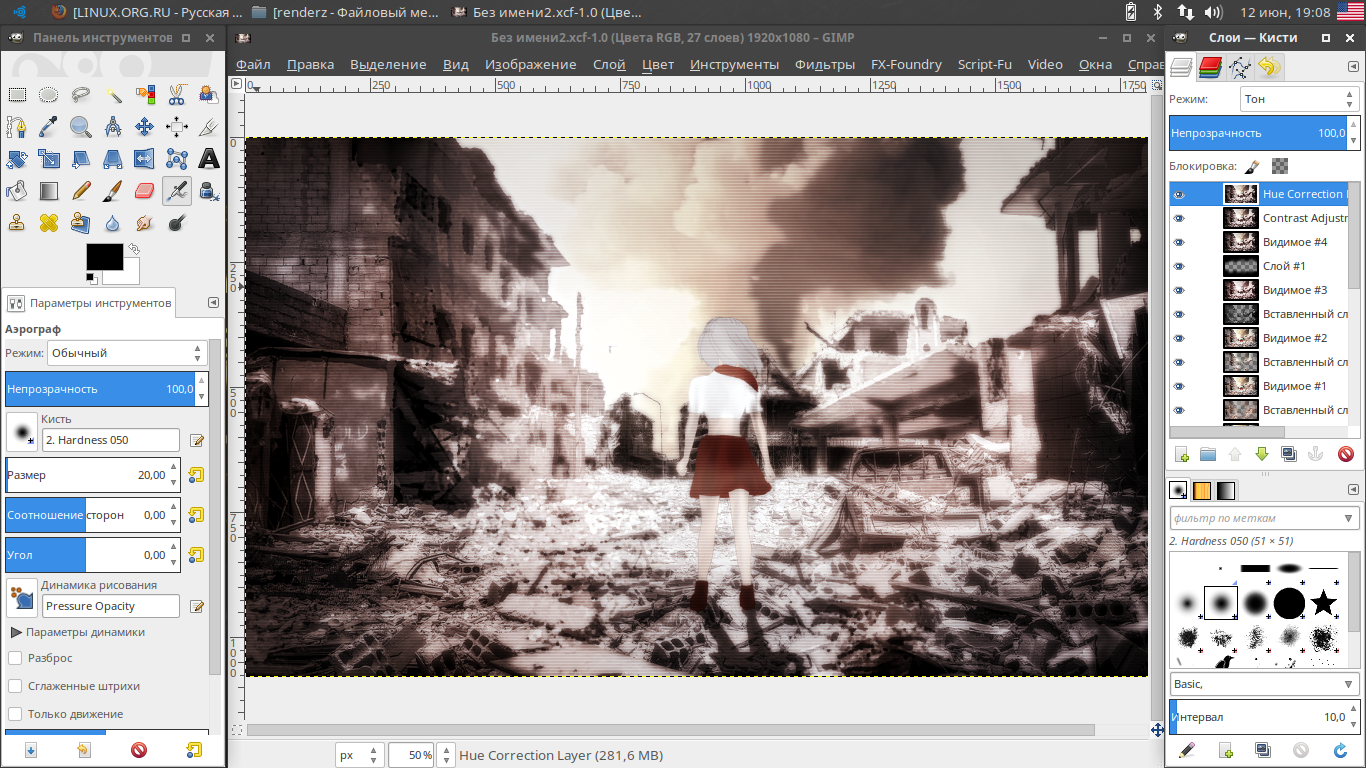This screenshot has width=1366, height=768.
Task: Select the Measure compass tool
Action: pyautogui.click(x=113, y=127)
